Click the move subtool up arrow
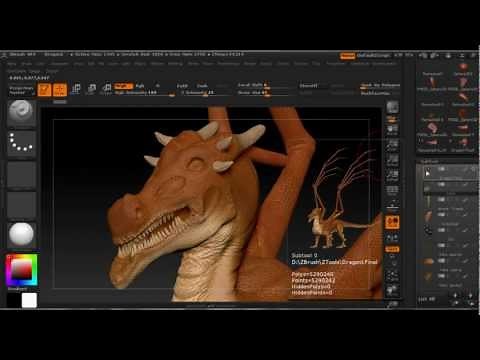Image resolution: width=480 pixels, height=360 pixels. [455, 295]
